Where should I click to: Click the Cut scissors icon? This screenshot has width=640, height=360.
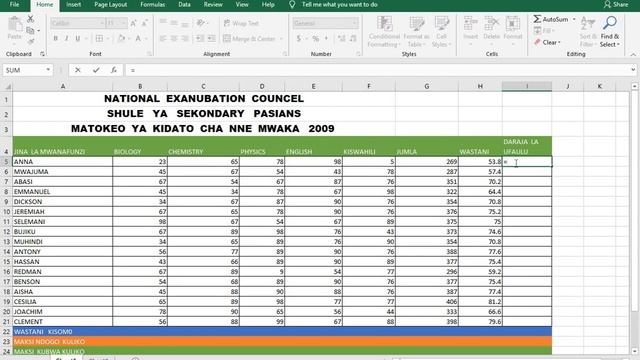click(30, 19)
